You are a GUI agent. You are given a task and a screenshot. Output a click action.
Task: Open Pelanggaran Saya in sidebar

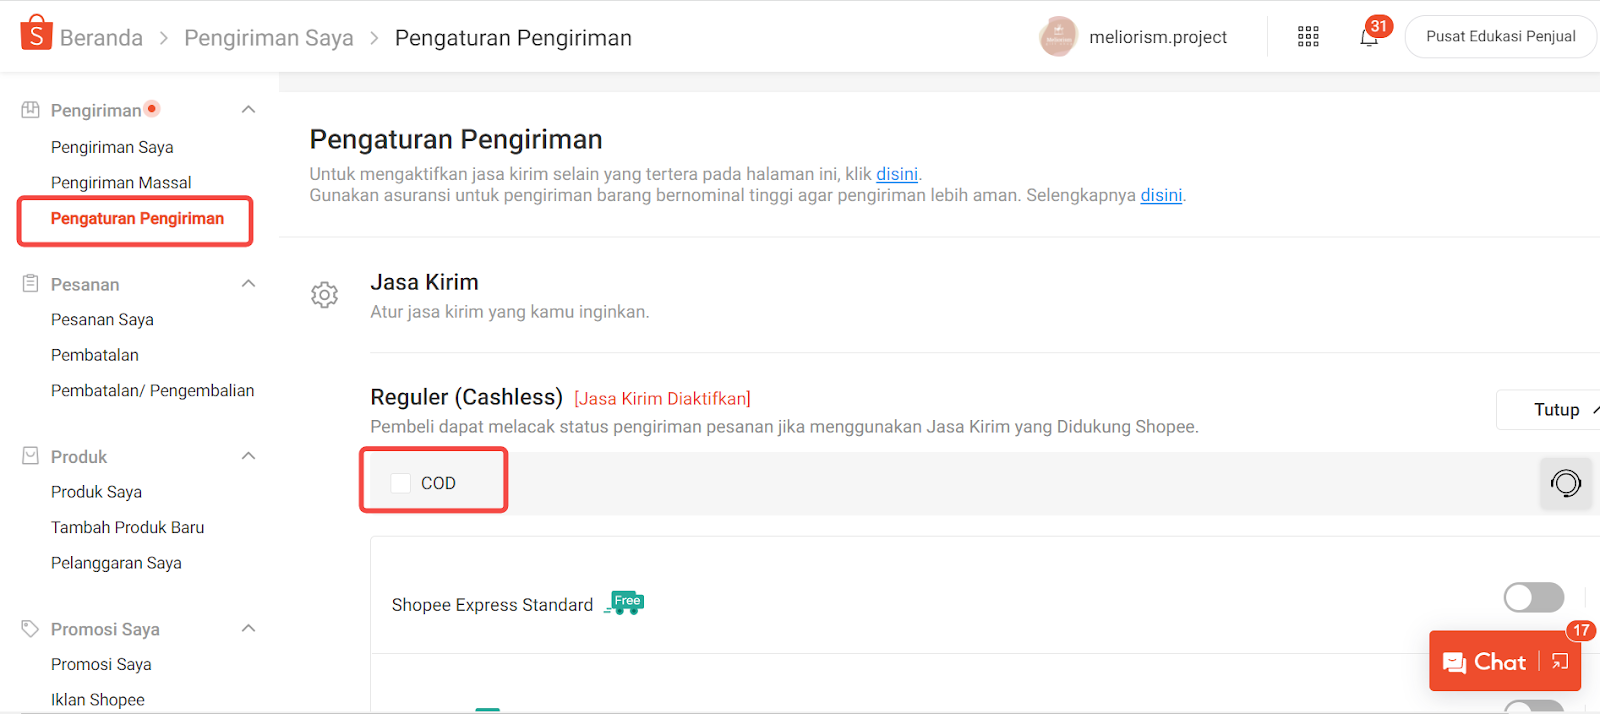click(116, 563)
